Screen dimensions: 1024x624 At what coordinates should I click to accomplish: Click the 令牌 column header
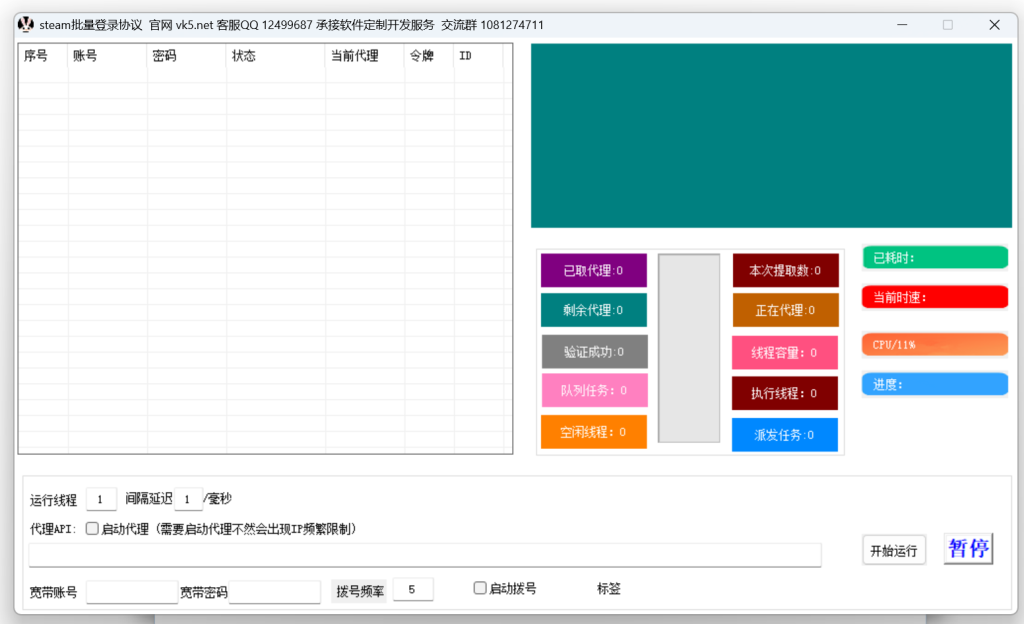(429, 55)
